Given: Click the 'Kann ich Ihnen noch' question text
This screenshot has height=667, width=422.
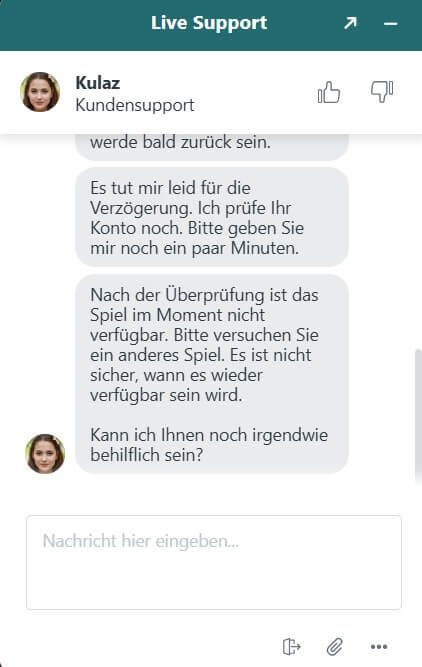Looking at the screenshot, I should click(x=209, y=445).
